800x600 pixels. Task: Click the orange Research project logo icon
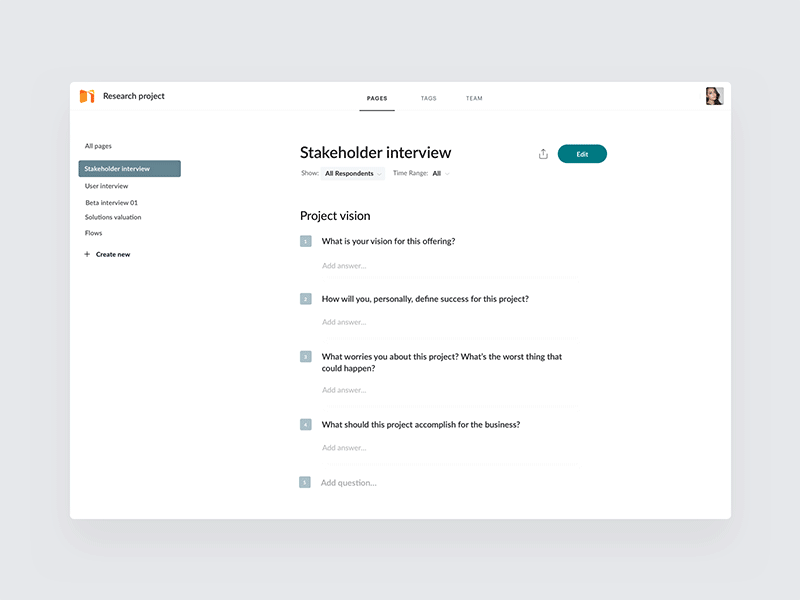click(x=86, y=96)
